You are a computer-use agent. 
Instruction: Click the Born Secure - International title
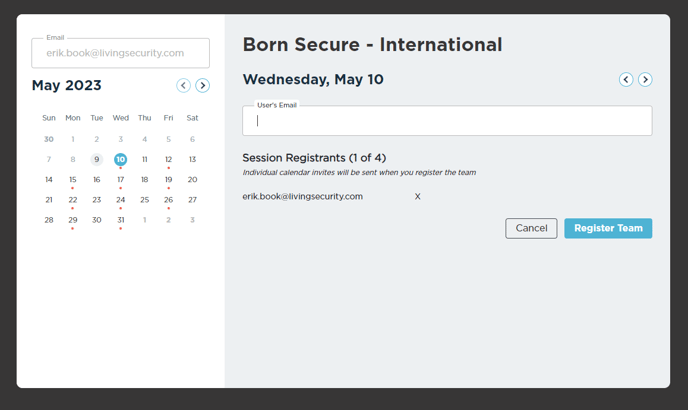372,44
